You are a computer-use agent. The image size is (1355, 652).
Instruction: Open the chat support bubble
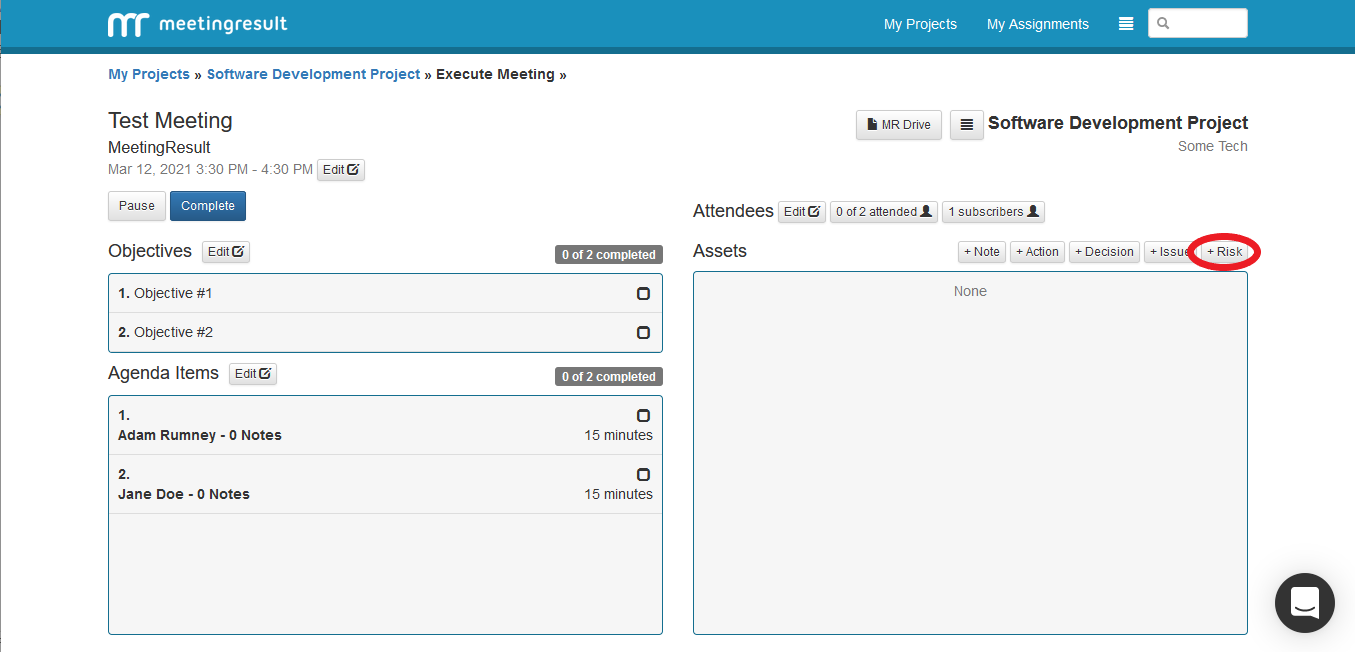click(1304, 602)
